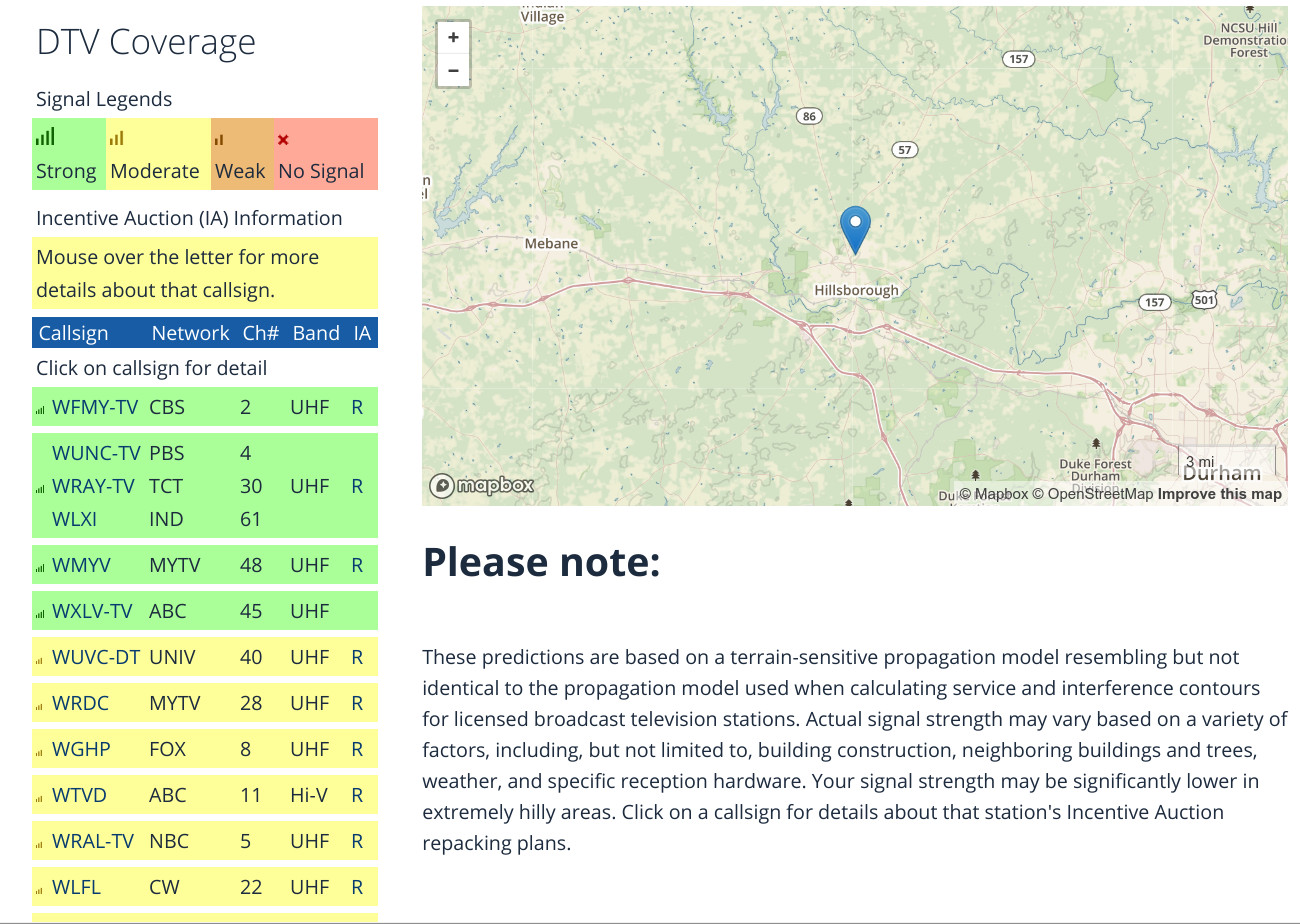The height and width of the screenshot is (924, 1300).
Task: Click the blue location marker pin
Action: pos(855,228)
